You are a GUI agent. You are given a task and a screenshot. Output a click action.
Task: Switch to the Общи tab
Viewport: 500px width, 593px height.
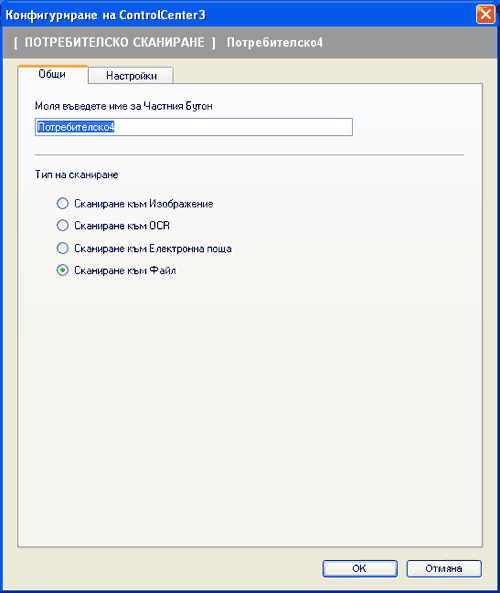pyautogui.click(x=53, y=74)
